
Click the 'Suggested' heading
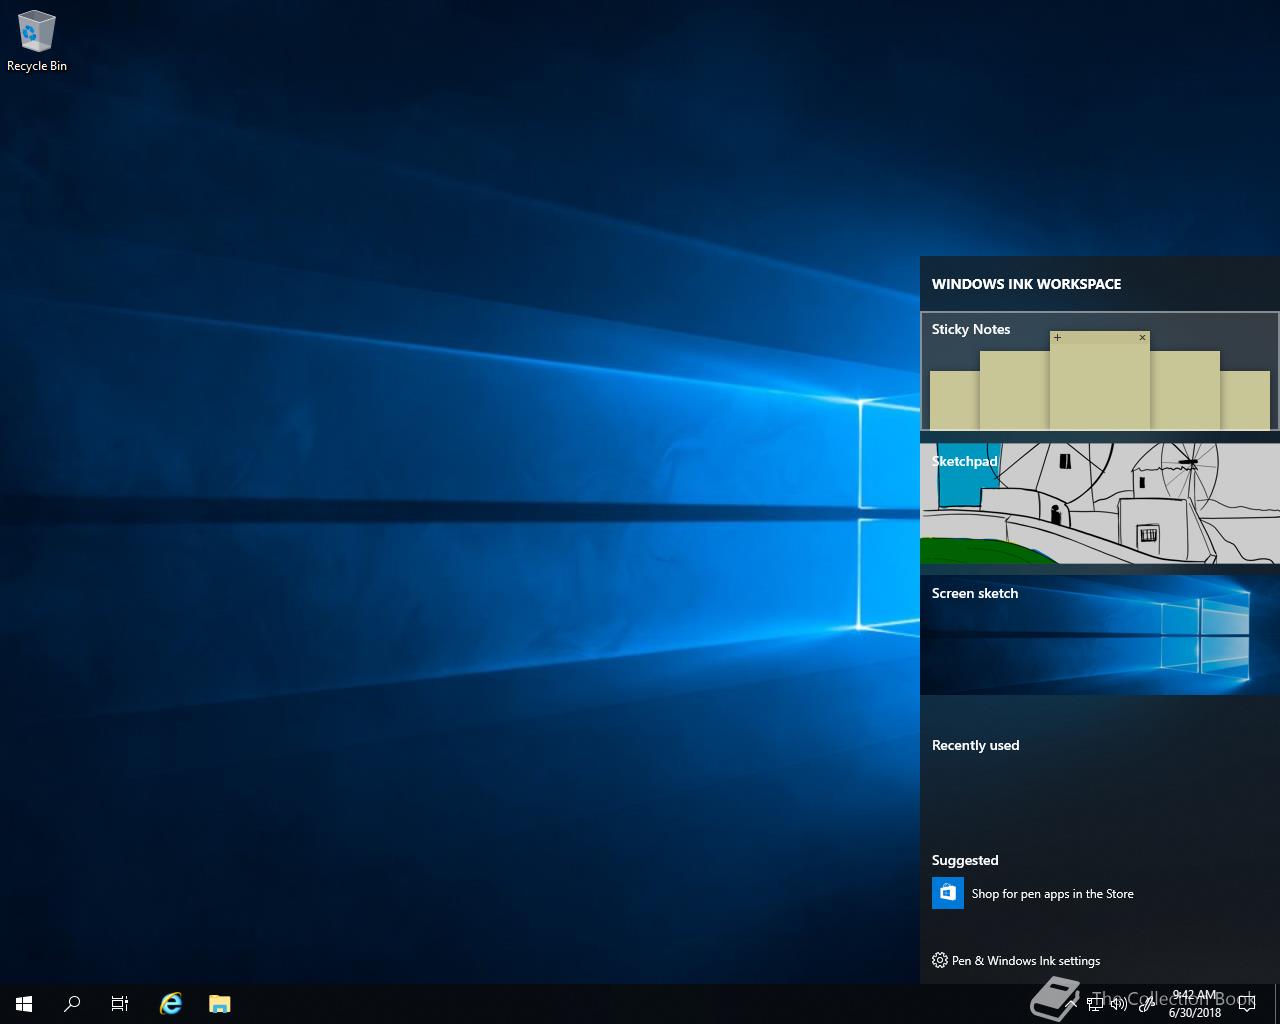[x=965, y=860]
